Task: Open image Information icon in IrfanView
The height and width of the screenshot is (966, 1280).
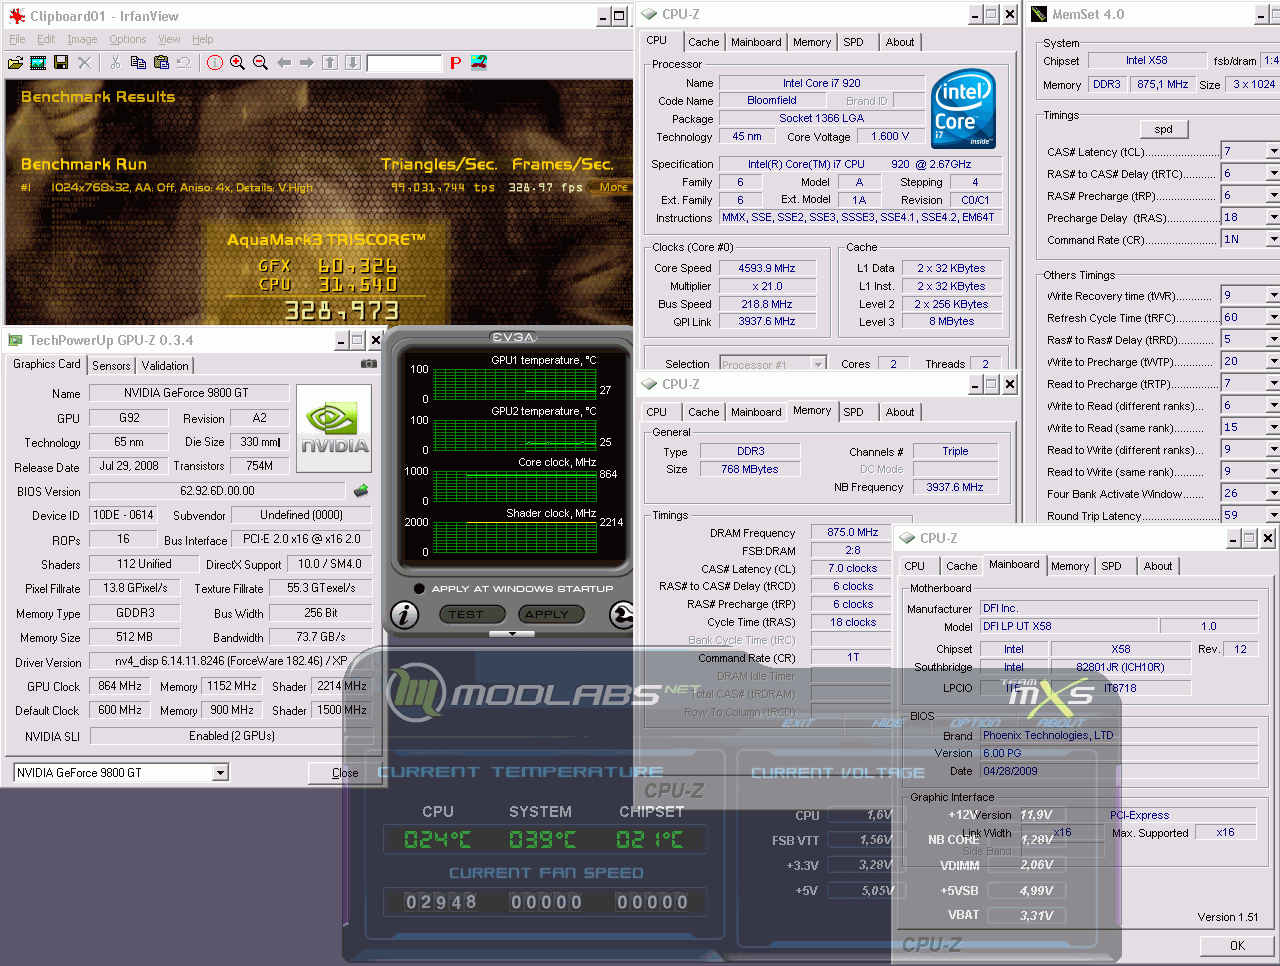Action: click(214, 63)
